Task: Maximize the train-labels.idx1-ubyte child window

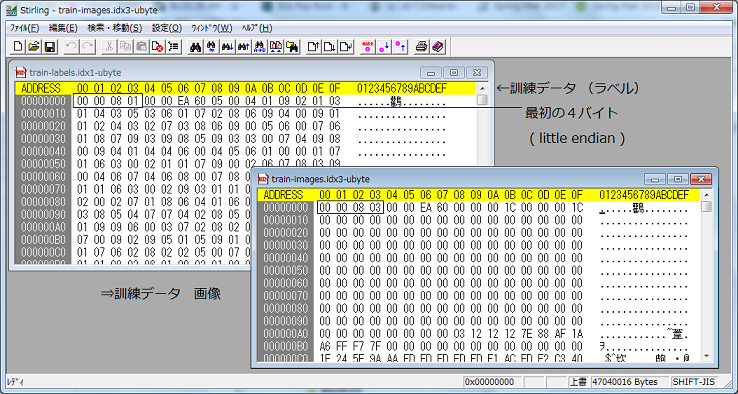Action: (454, 72)
